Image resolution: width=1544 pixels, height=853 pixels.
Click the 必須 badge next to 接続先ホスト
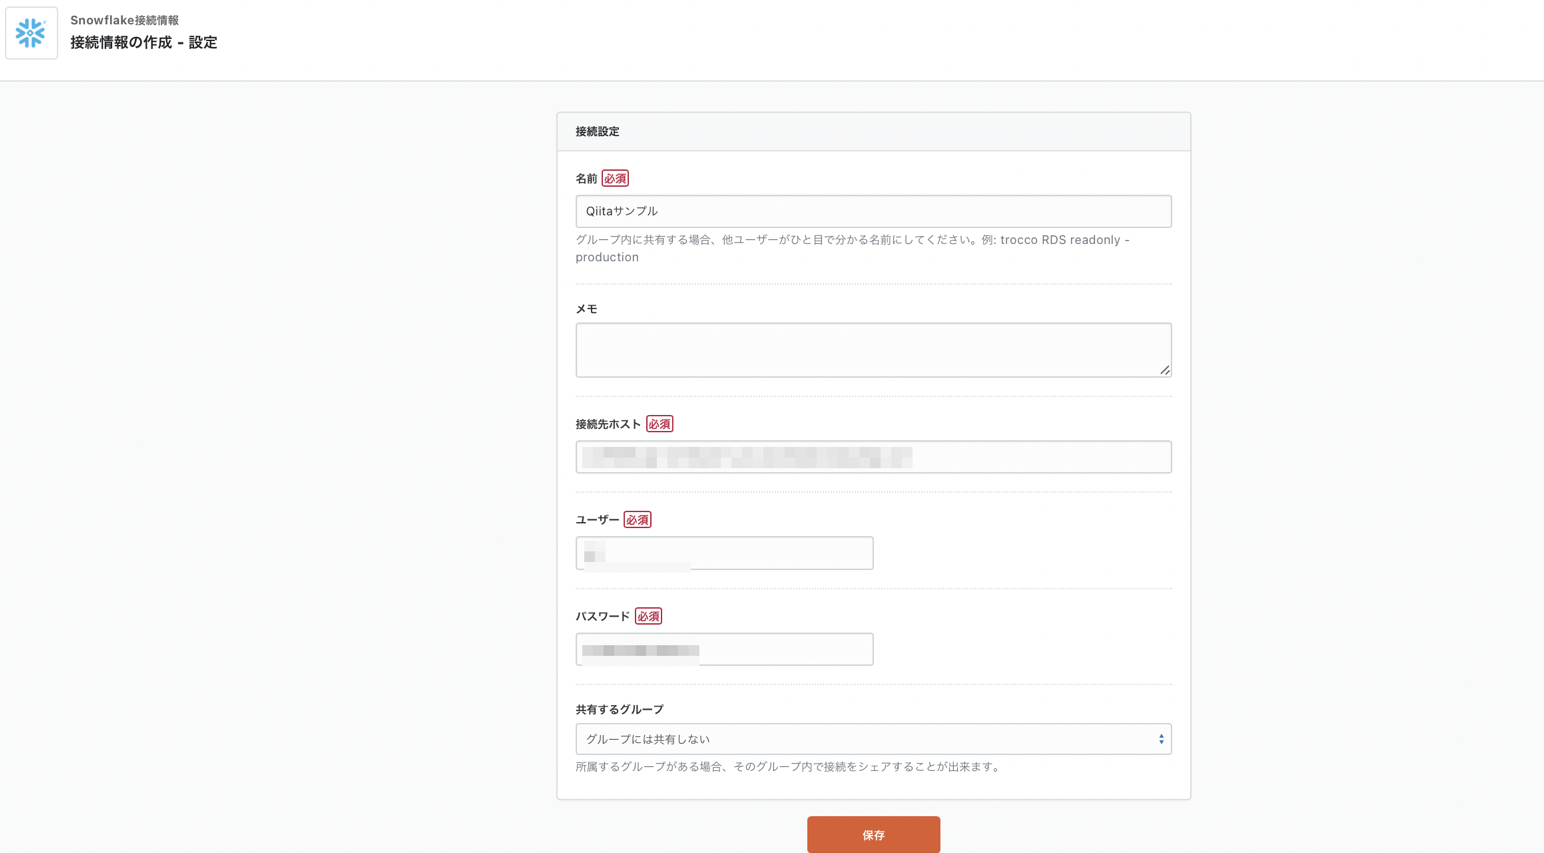click(659, 424)
